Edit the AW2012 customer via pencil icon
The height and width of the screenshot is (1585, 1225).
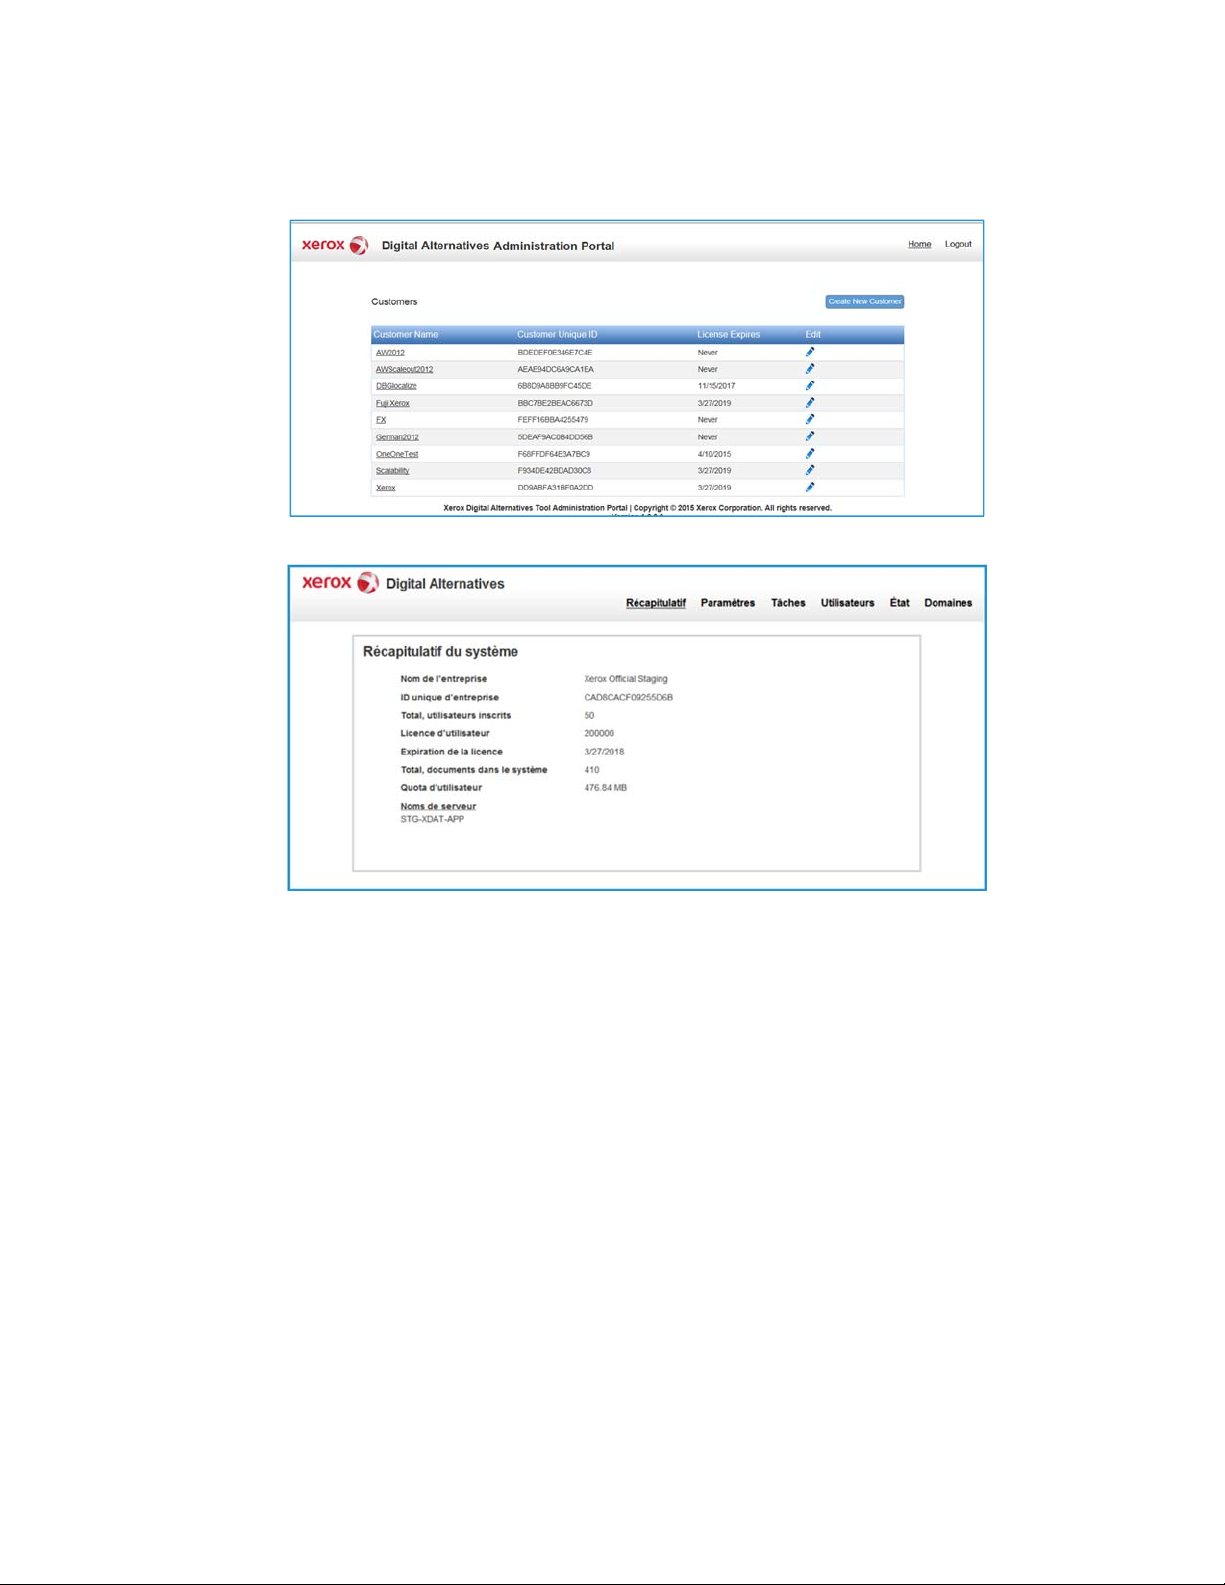click(x=810, y=352)
